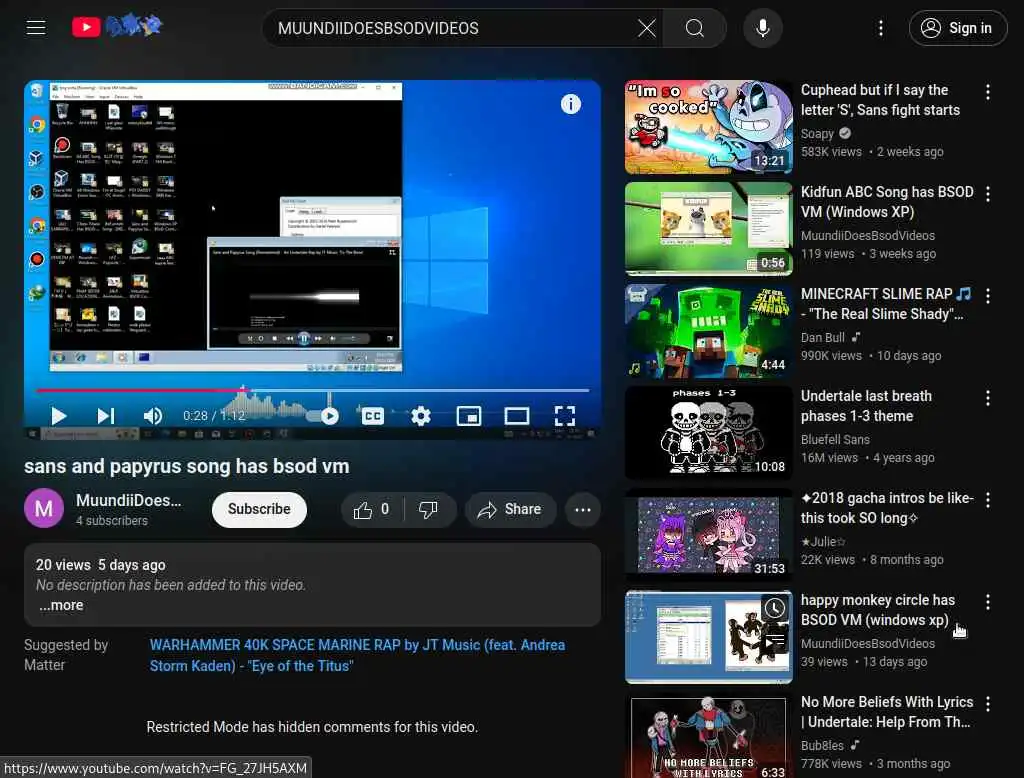This screenshot has height=778, width=1024.
Task: Toggle the autoplay switch
Action: pyautogui.click(x=323, y=416)
